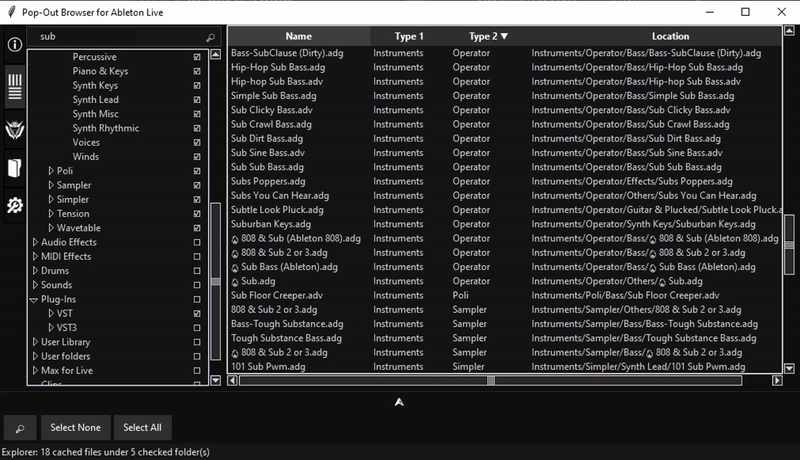This screenshot has width=800, height=460.
Task: Click the Type 2 sort arrow
Action: pos(504,36)
